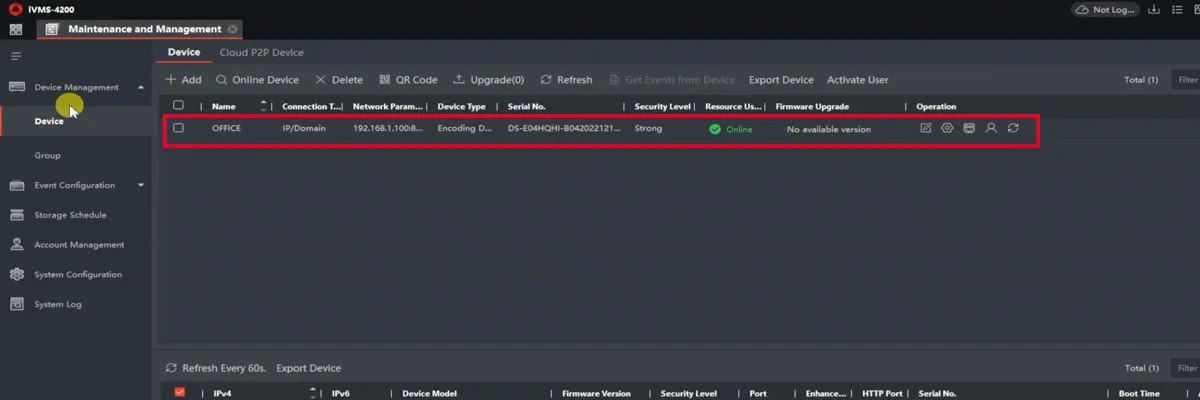The width and height of the screenshot is (1200, 400).
Task: Click the iVMS-4200 logo icon
Action: [x=15, y=9]
